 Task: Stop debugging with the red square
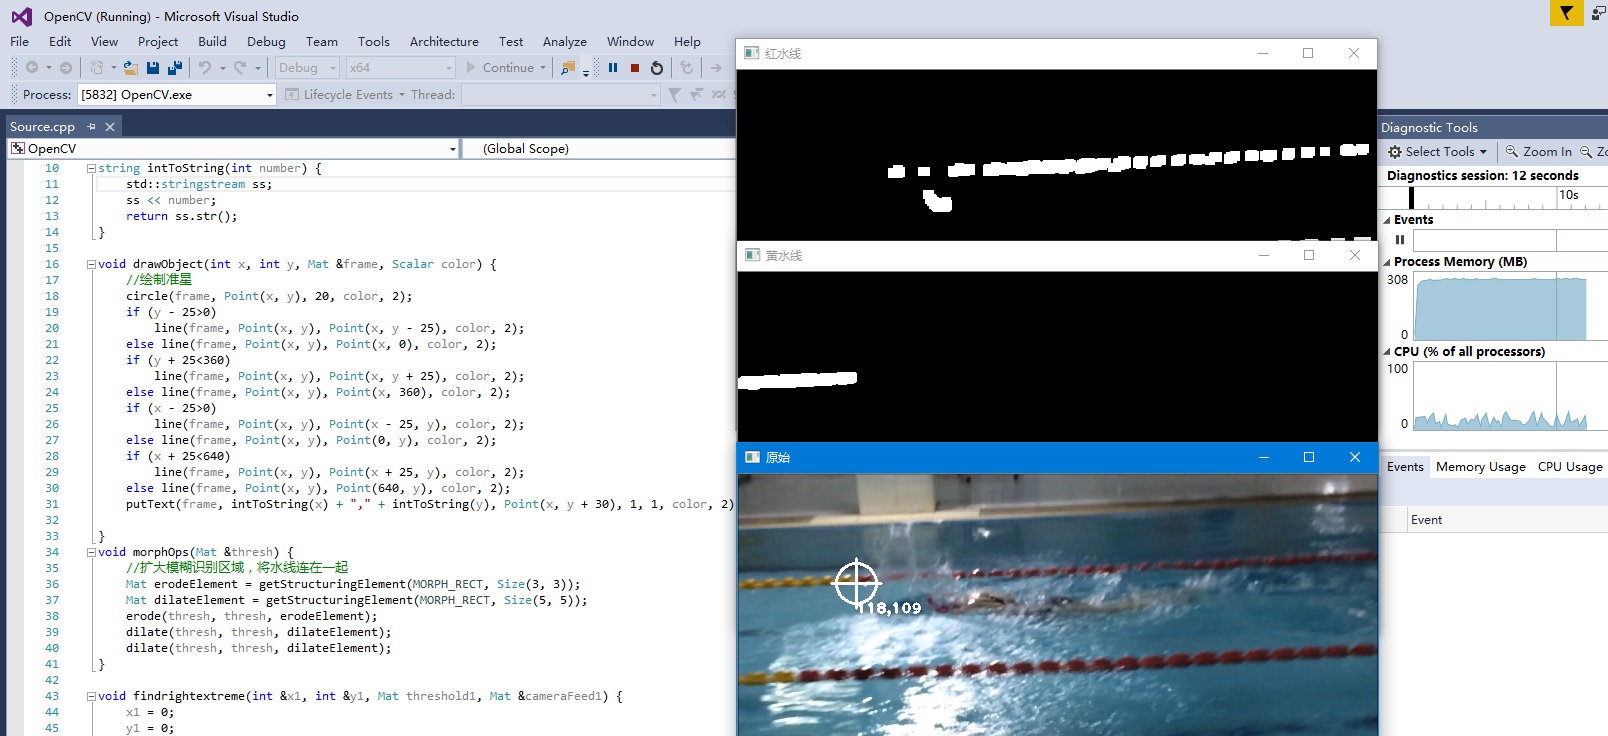(x=635, y=68)
